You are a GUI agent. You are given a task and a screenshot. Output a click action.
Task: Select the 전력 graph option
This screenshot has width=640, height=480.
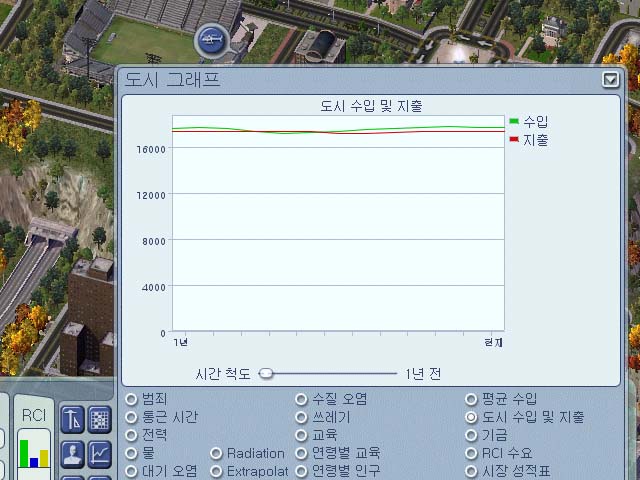131,435
